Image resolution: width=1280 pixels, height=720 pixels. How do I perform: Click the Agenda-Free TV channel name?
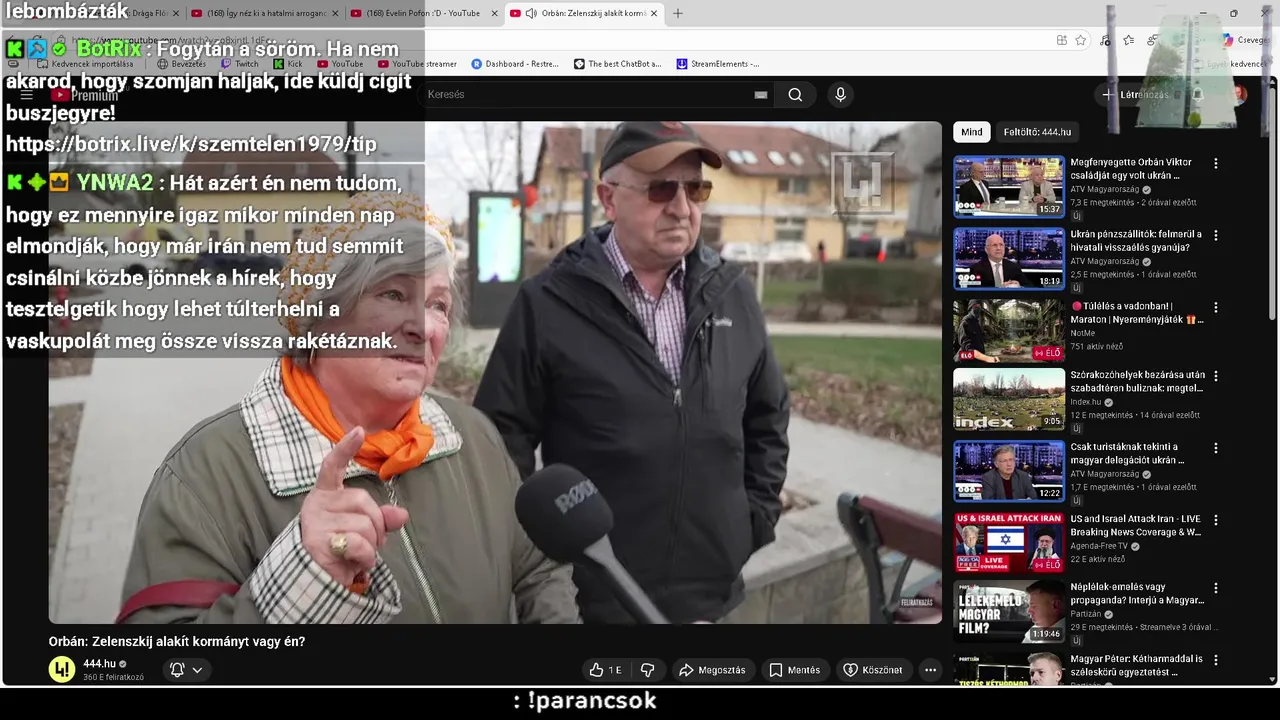1099,546
